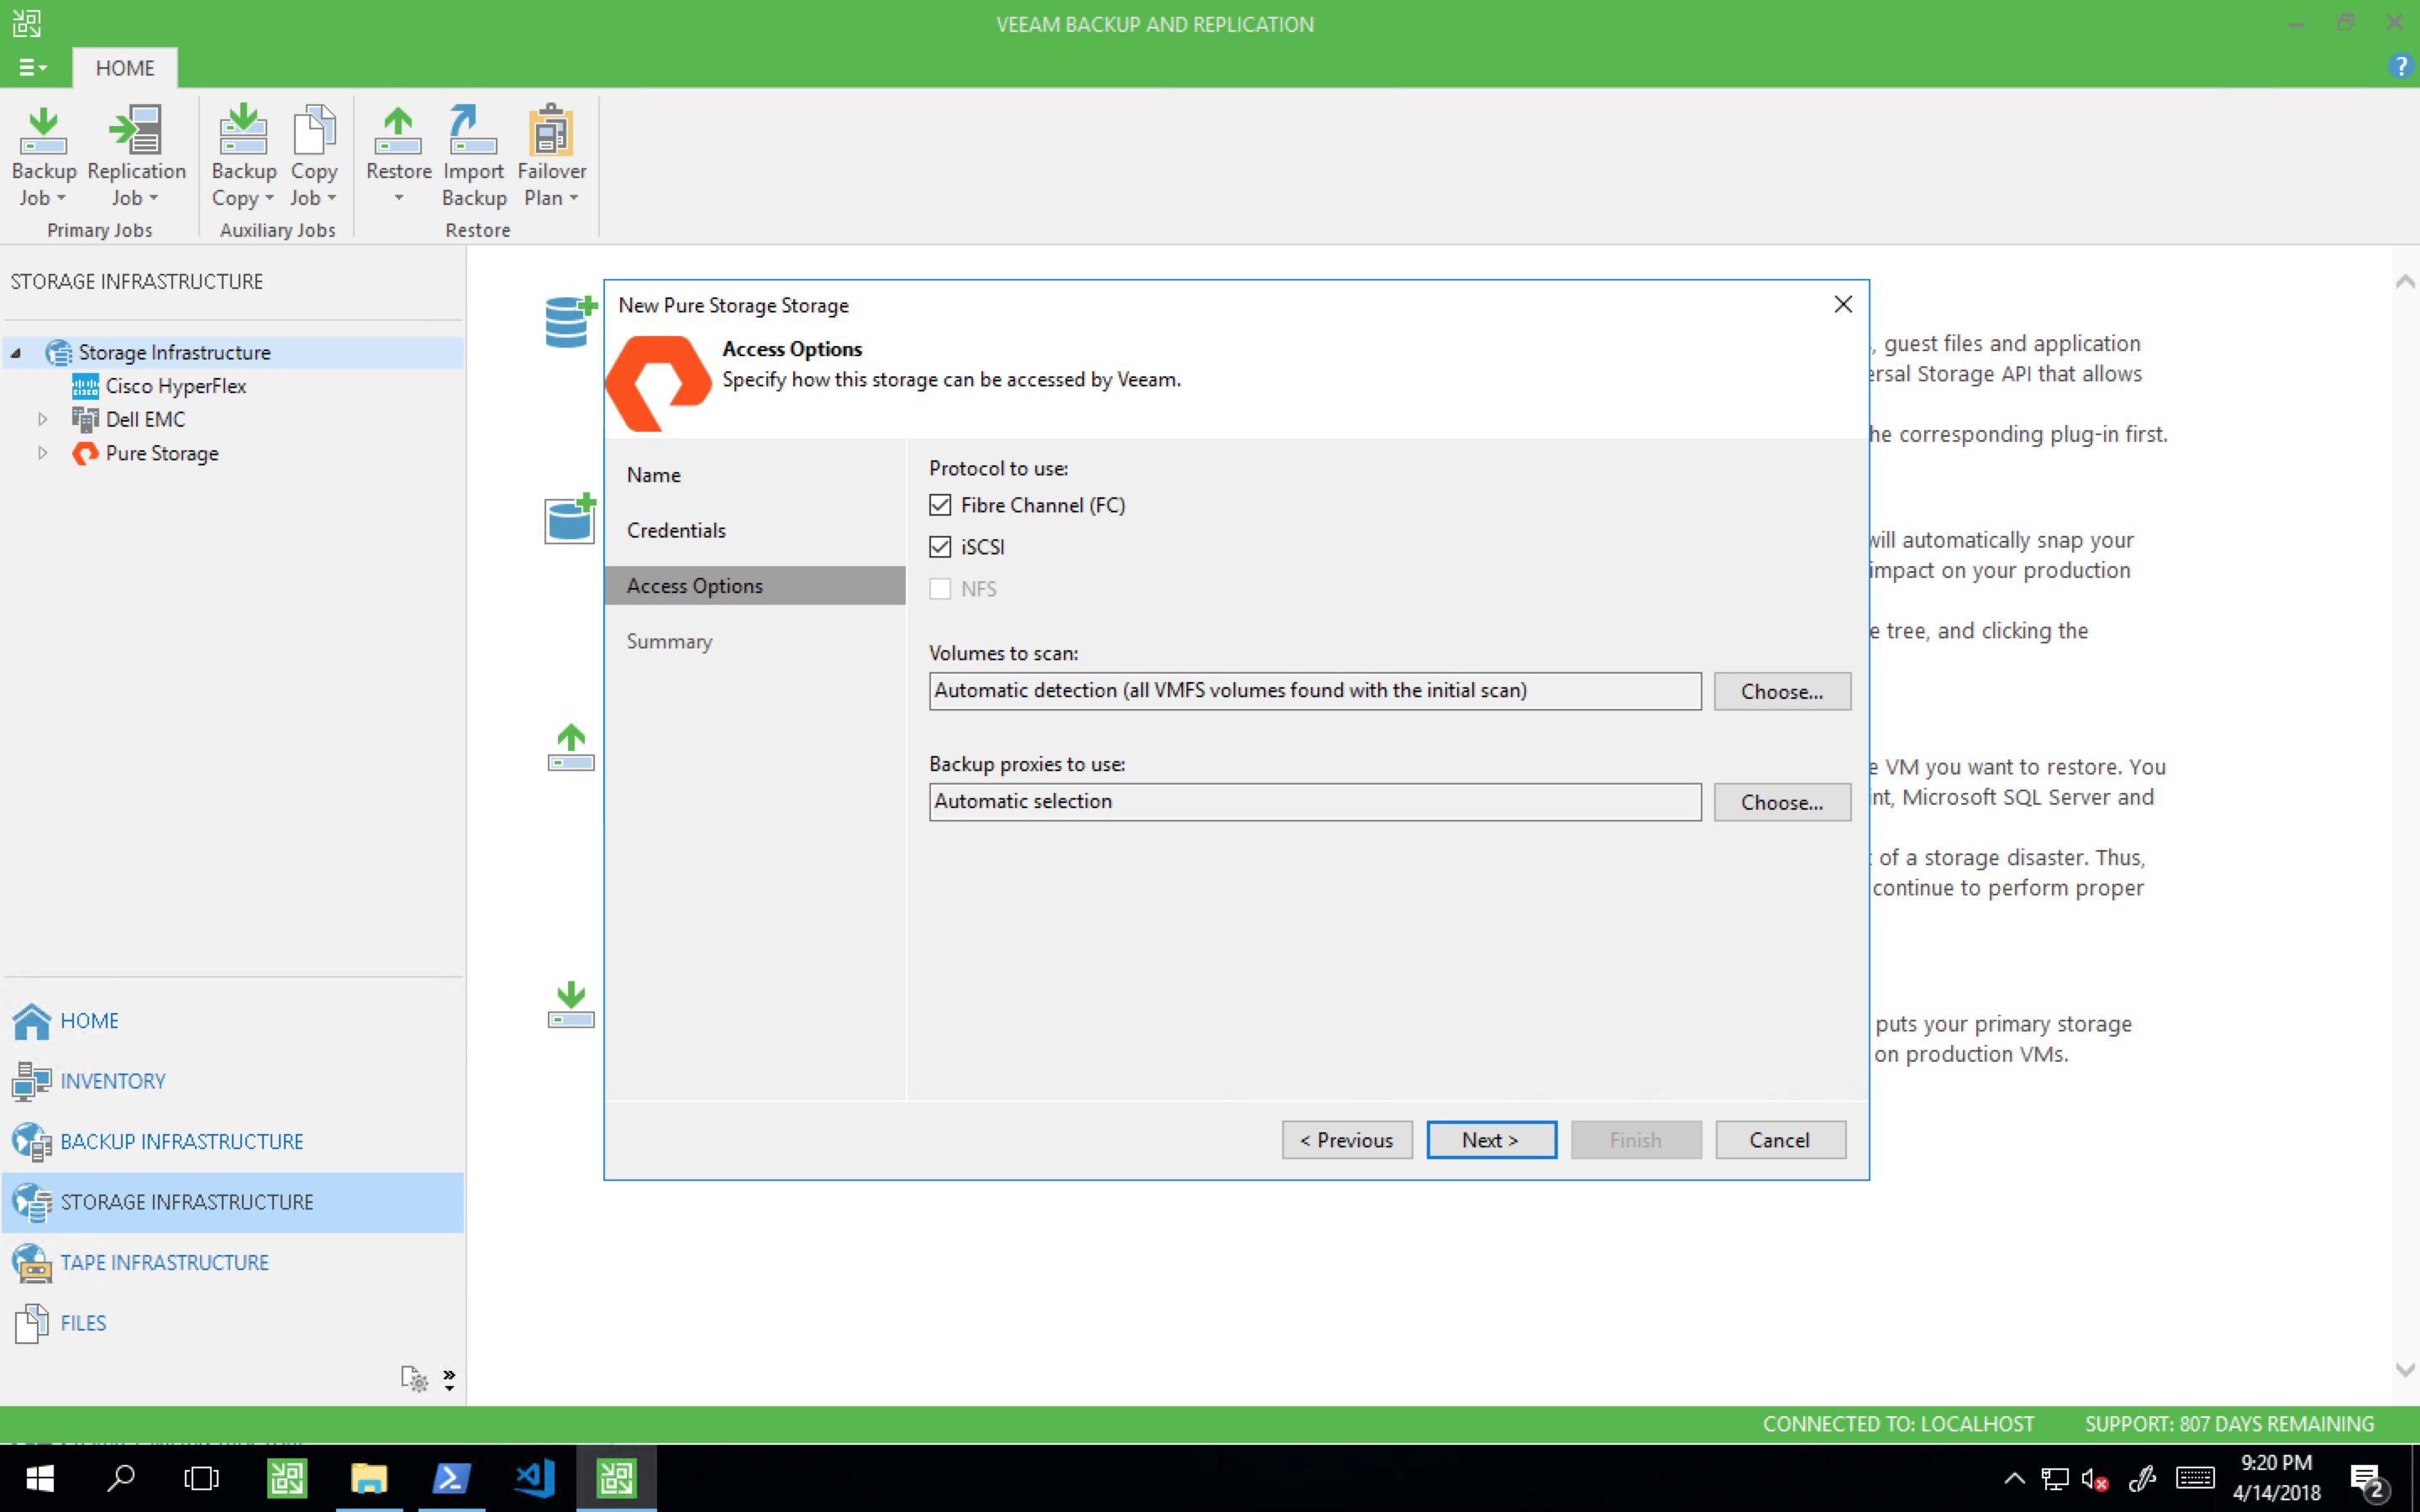Go to the Credentials wizard step

click(x=676, y=530)
